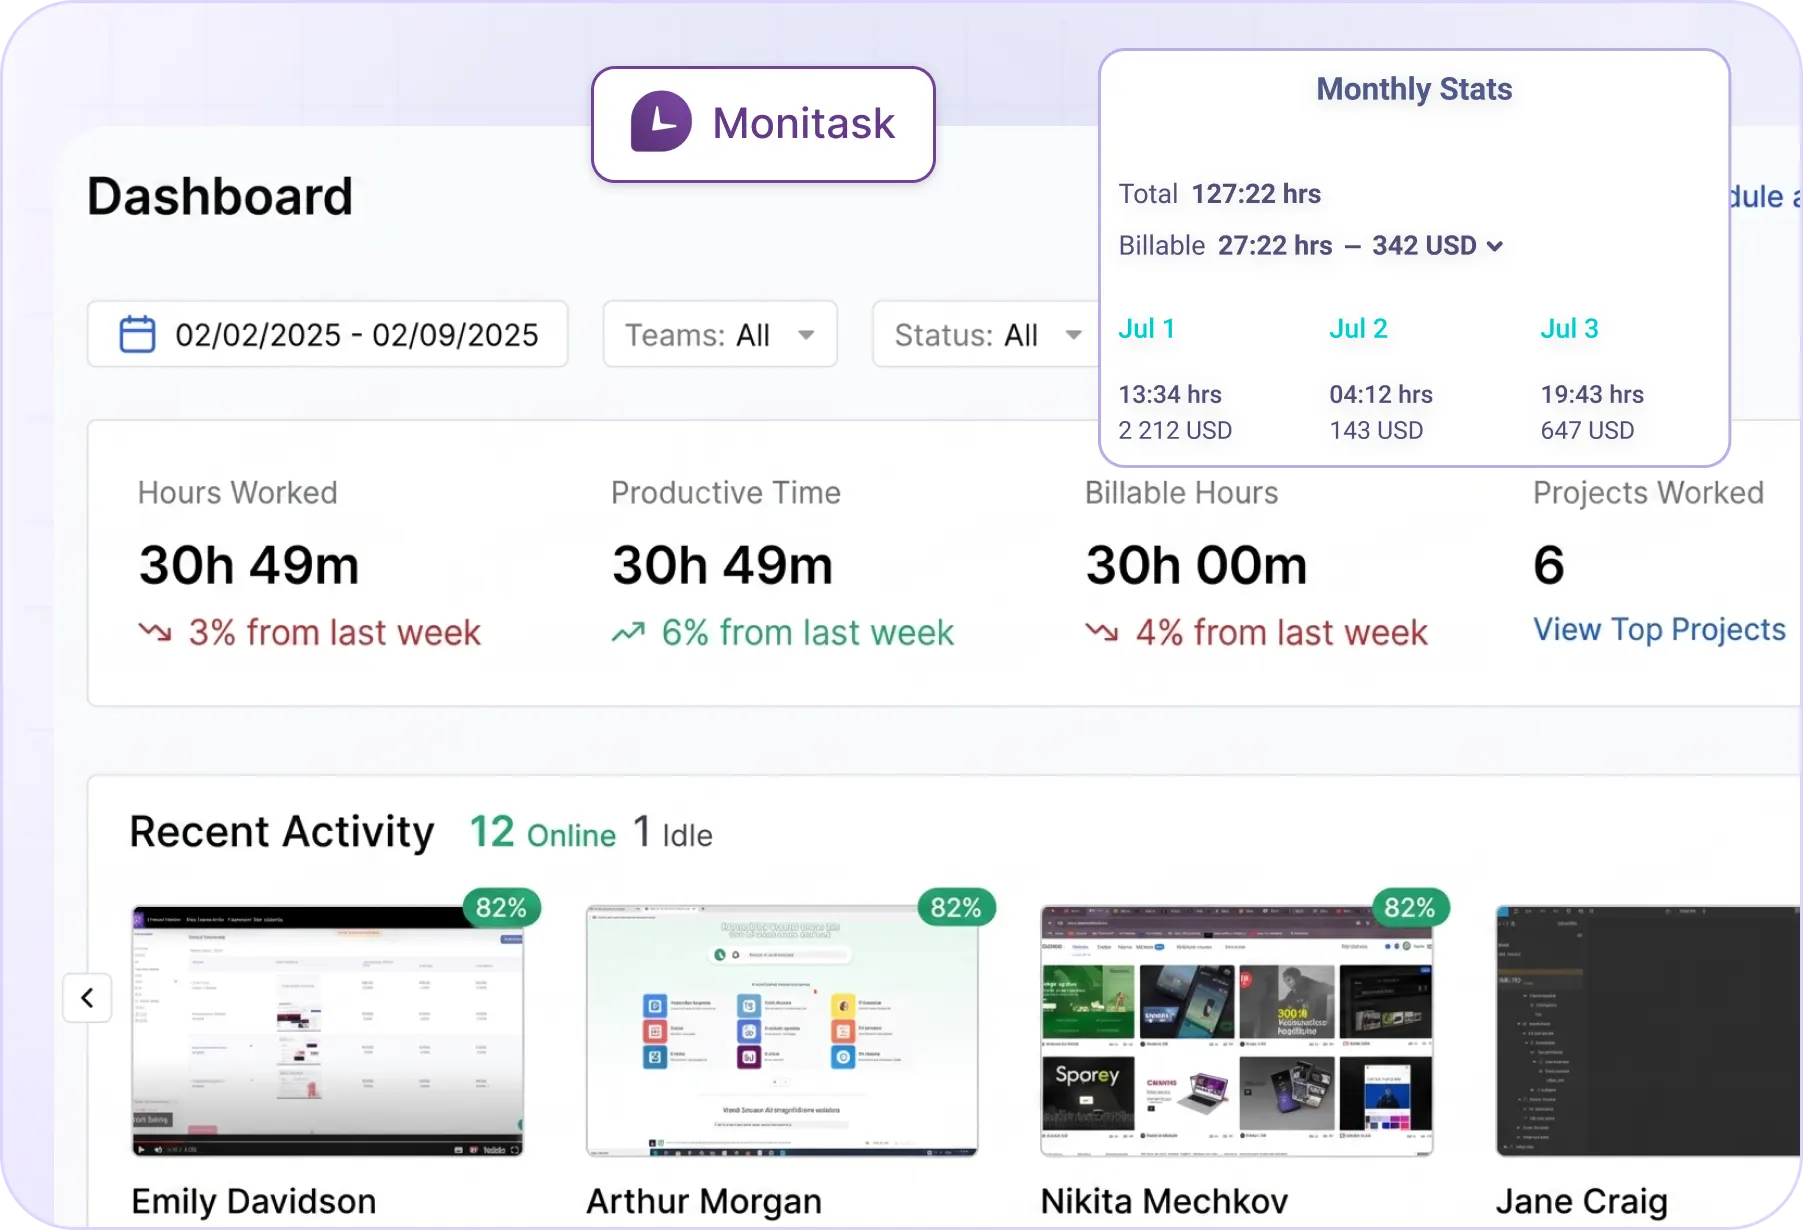Viewport: 1803px width, 1230px height.
Task: Click the 12 Online status count
Action: click(543, 832)
